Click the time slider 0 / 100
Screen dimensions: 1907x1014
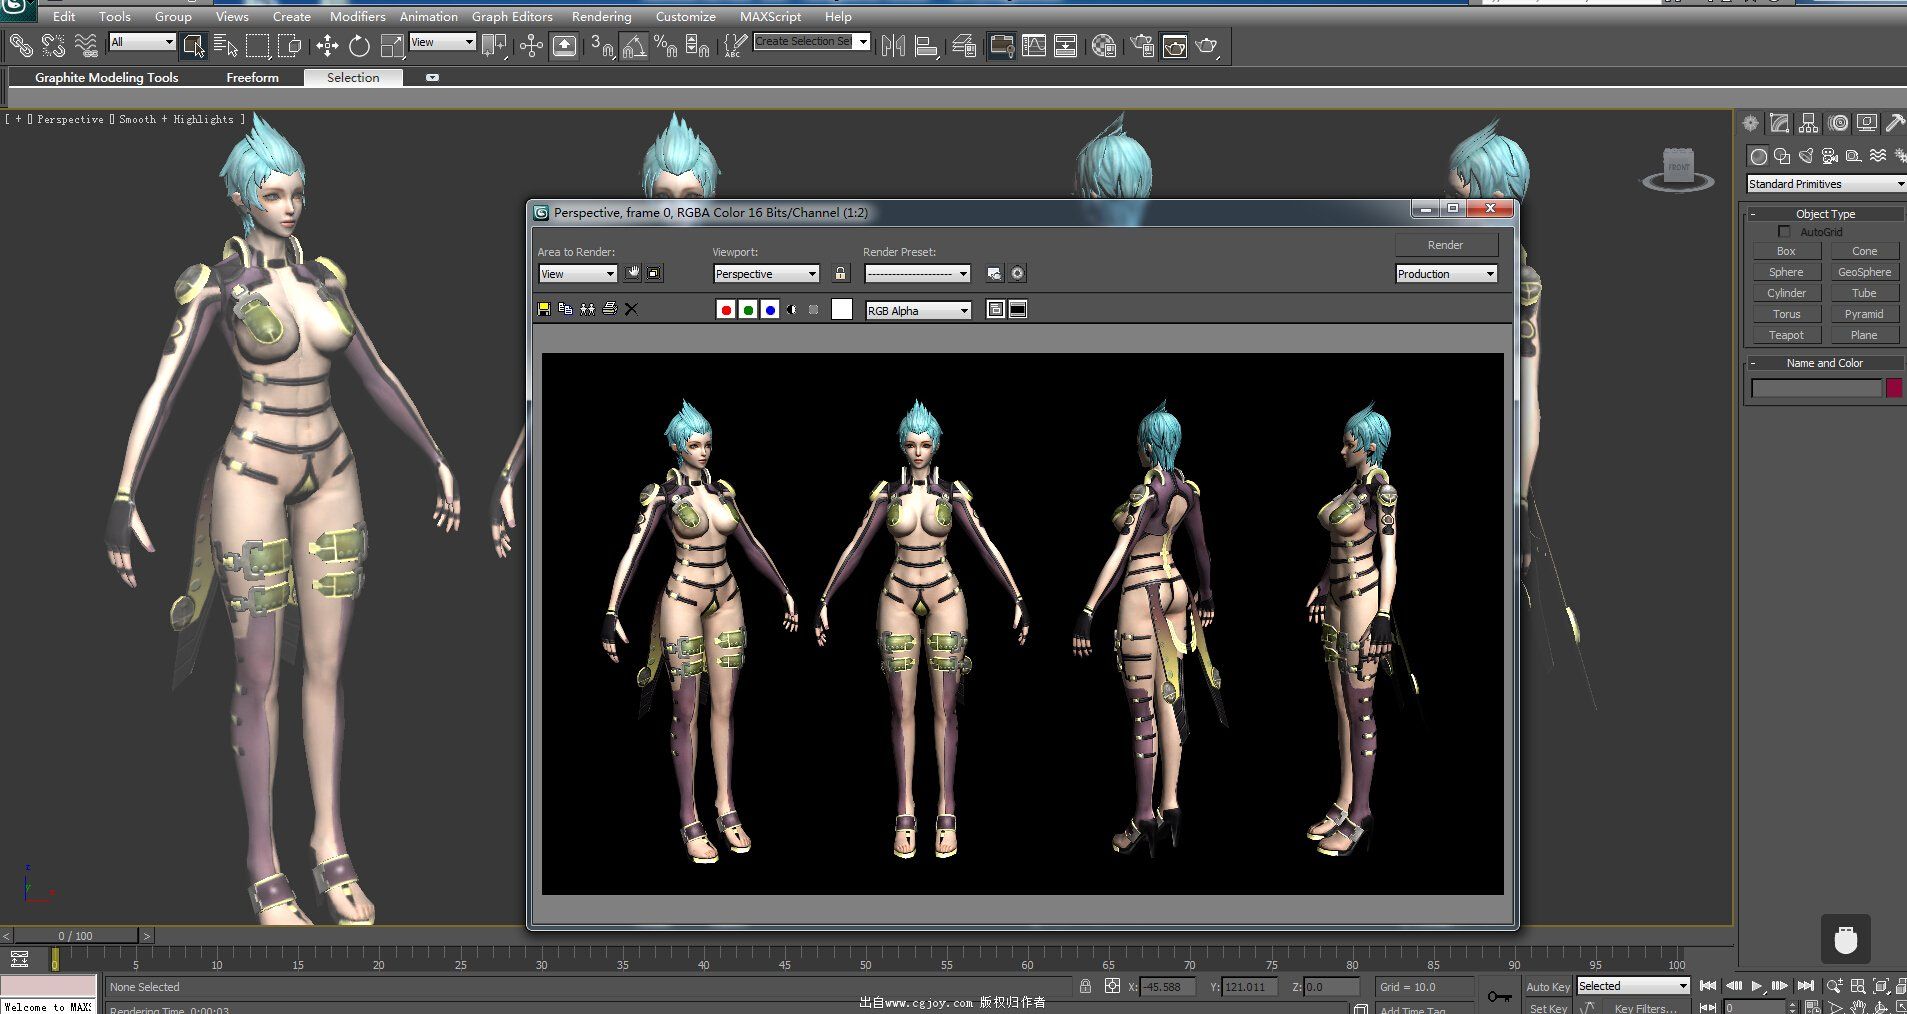pos(75,936)
